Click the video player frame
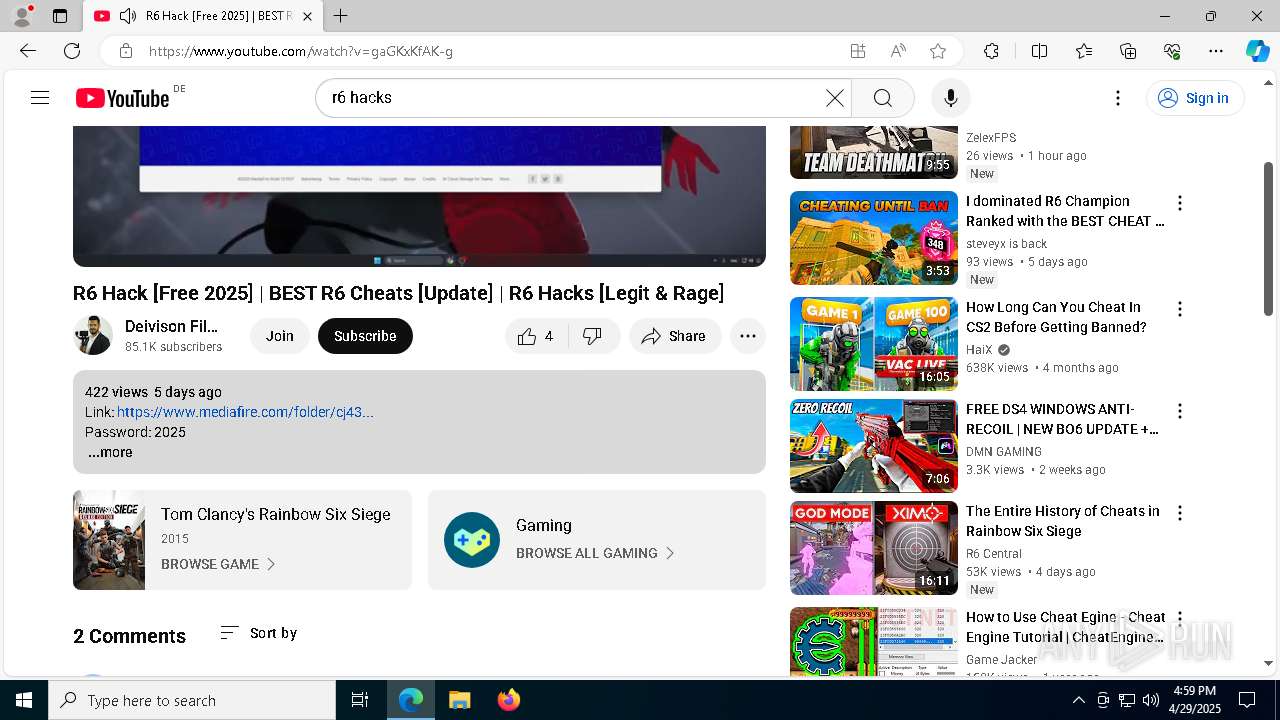Image resolution: width=1280 pixels, height=720 pixels. pyautogui.click(x=419, y=196)
